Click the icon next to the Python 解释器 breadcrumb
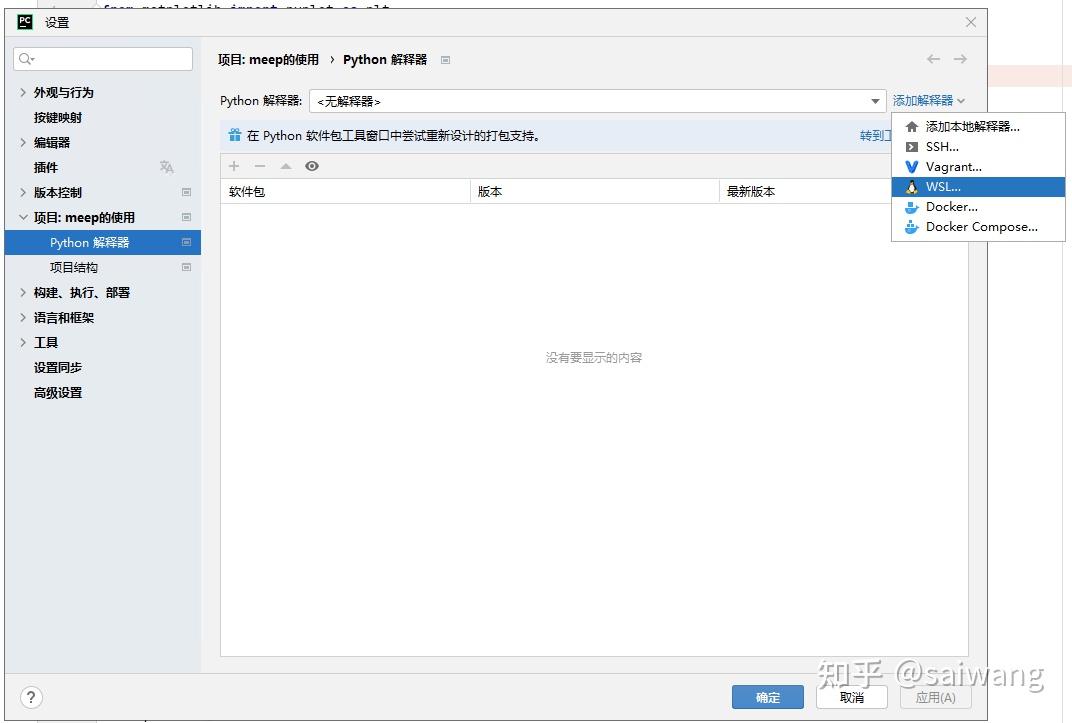 tap(445, 60)
